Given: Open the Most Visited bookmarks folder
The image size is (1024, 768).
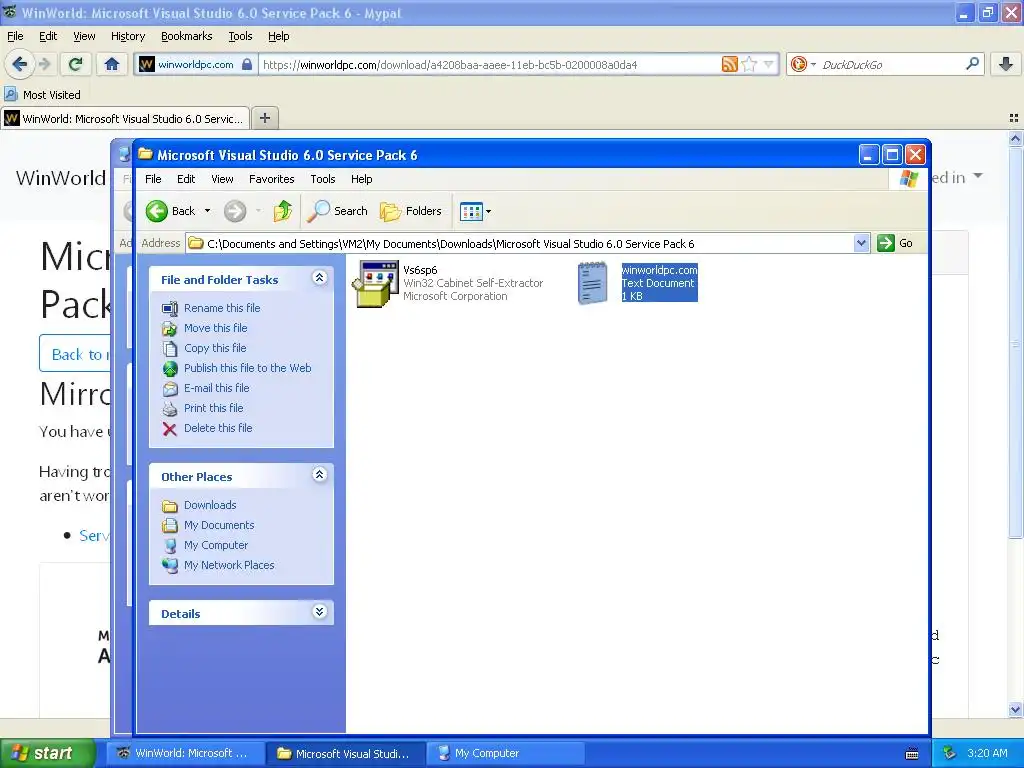Looking at the screenshot, I should [x=42, y=95].
